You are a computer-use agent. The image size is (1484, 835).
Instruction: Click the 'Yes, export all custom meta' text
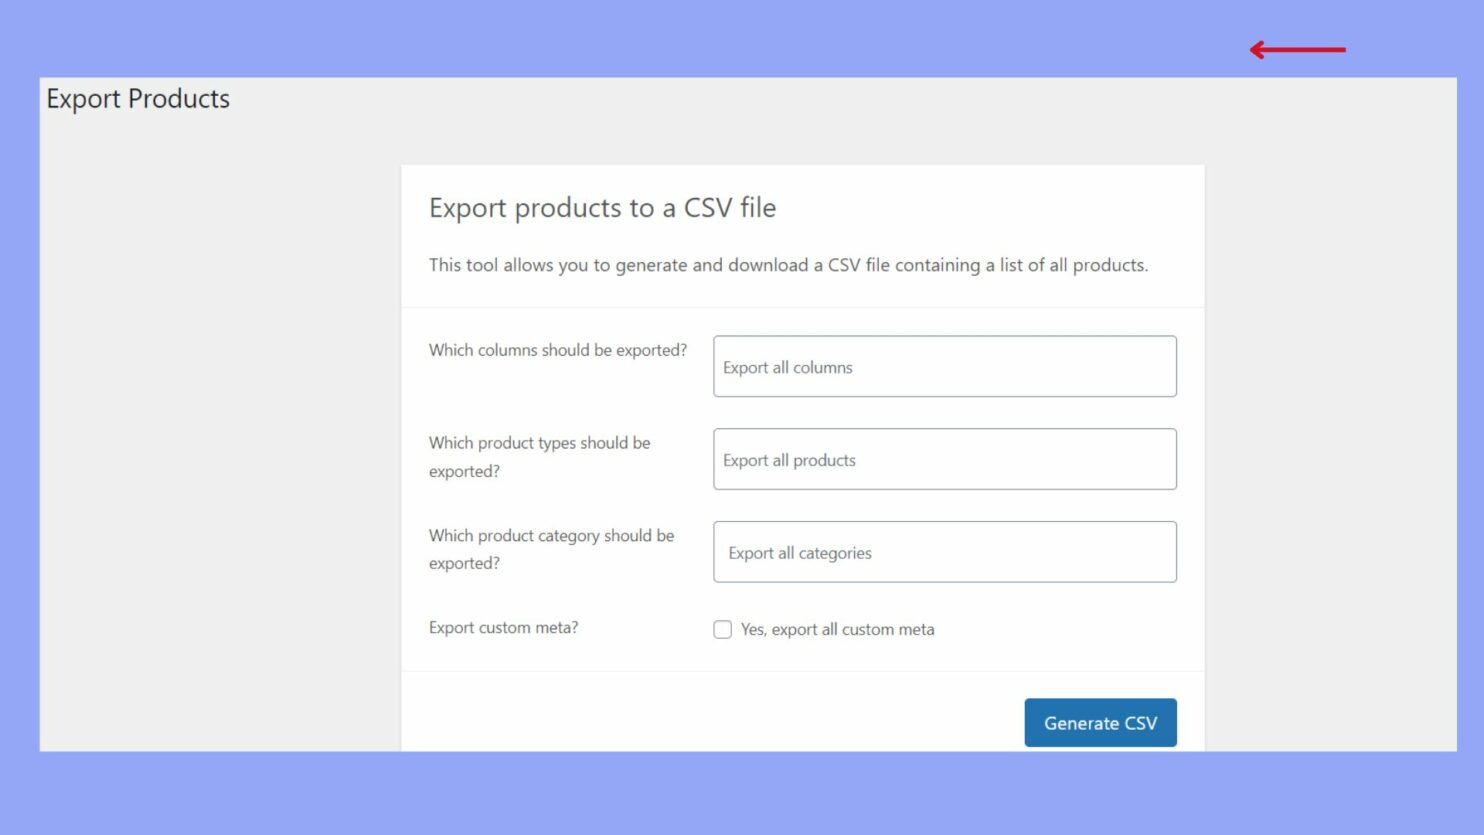coord(837,629)
